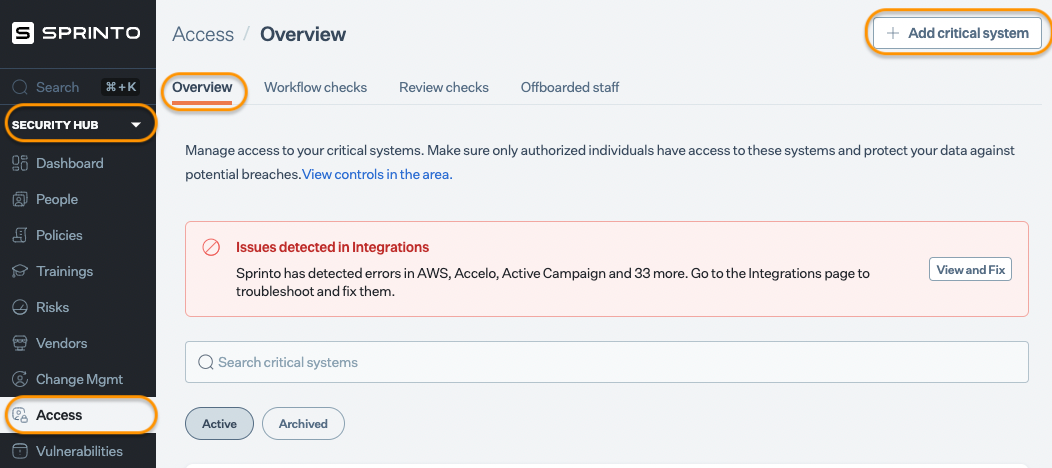1052x468 pixels.
Task: Go to Vulnerabilities section
Action: 78,451
